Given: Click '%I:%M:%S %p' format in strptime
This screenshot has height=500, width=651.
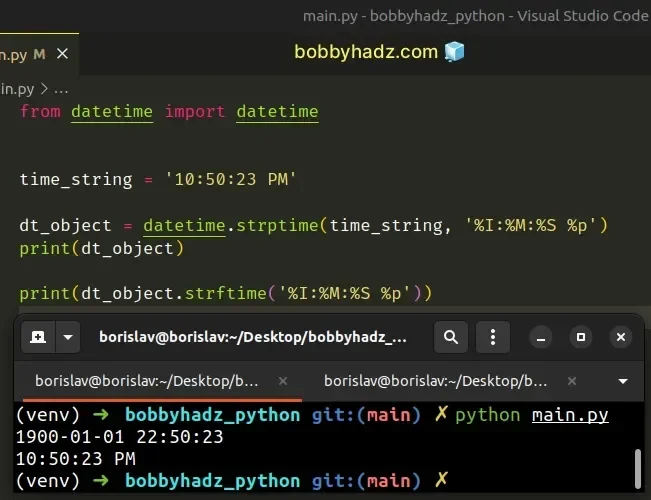Looking at the screenshot, I should coord(531,225).
